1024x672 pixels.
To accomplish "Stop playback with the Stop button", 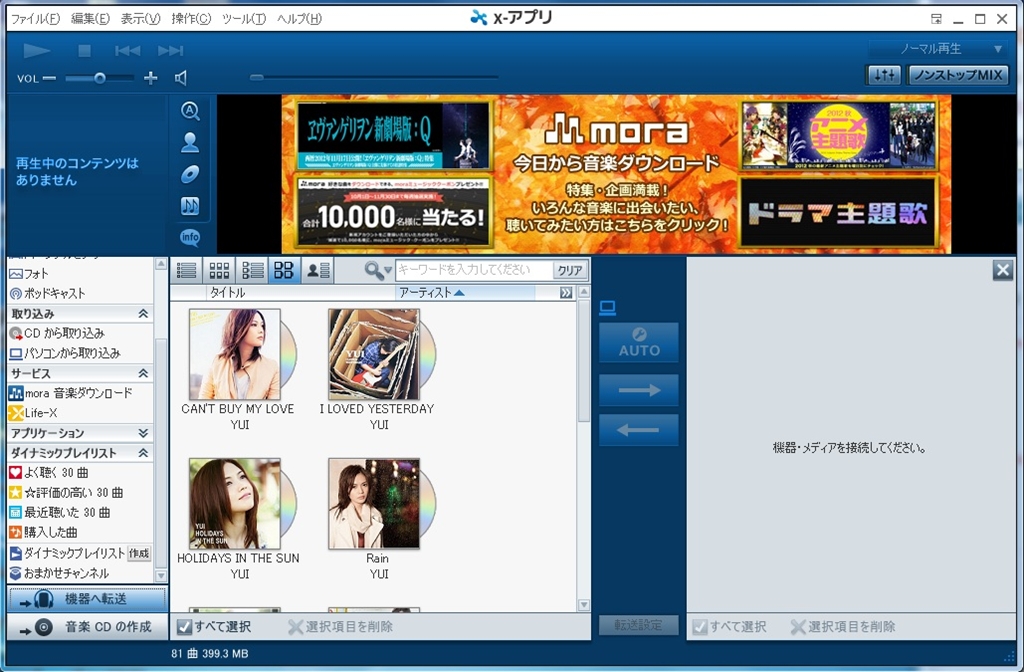I will 84,50.
